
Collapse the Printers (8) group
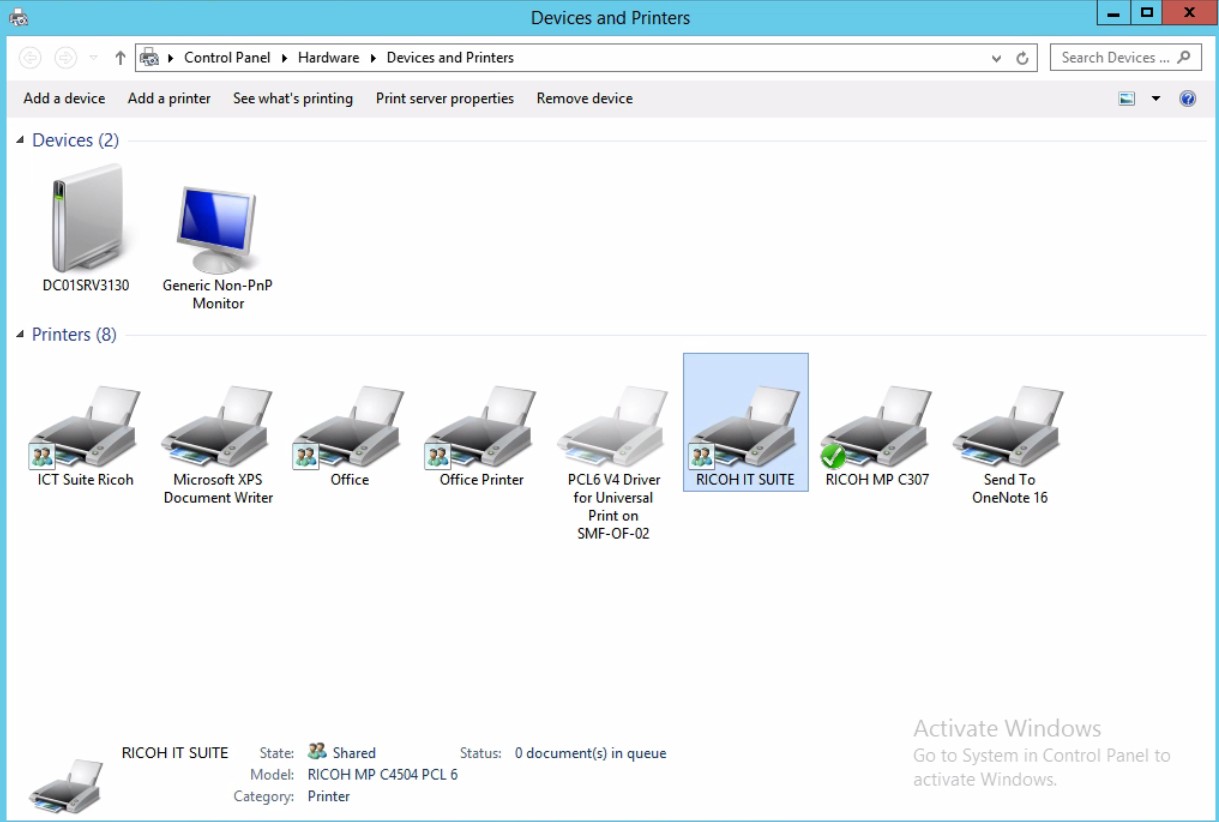(x=20, y=335)
